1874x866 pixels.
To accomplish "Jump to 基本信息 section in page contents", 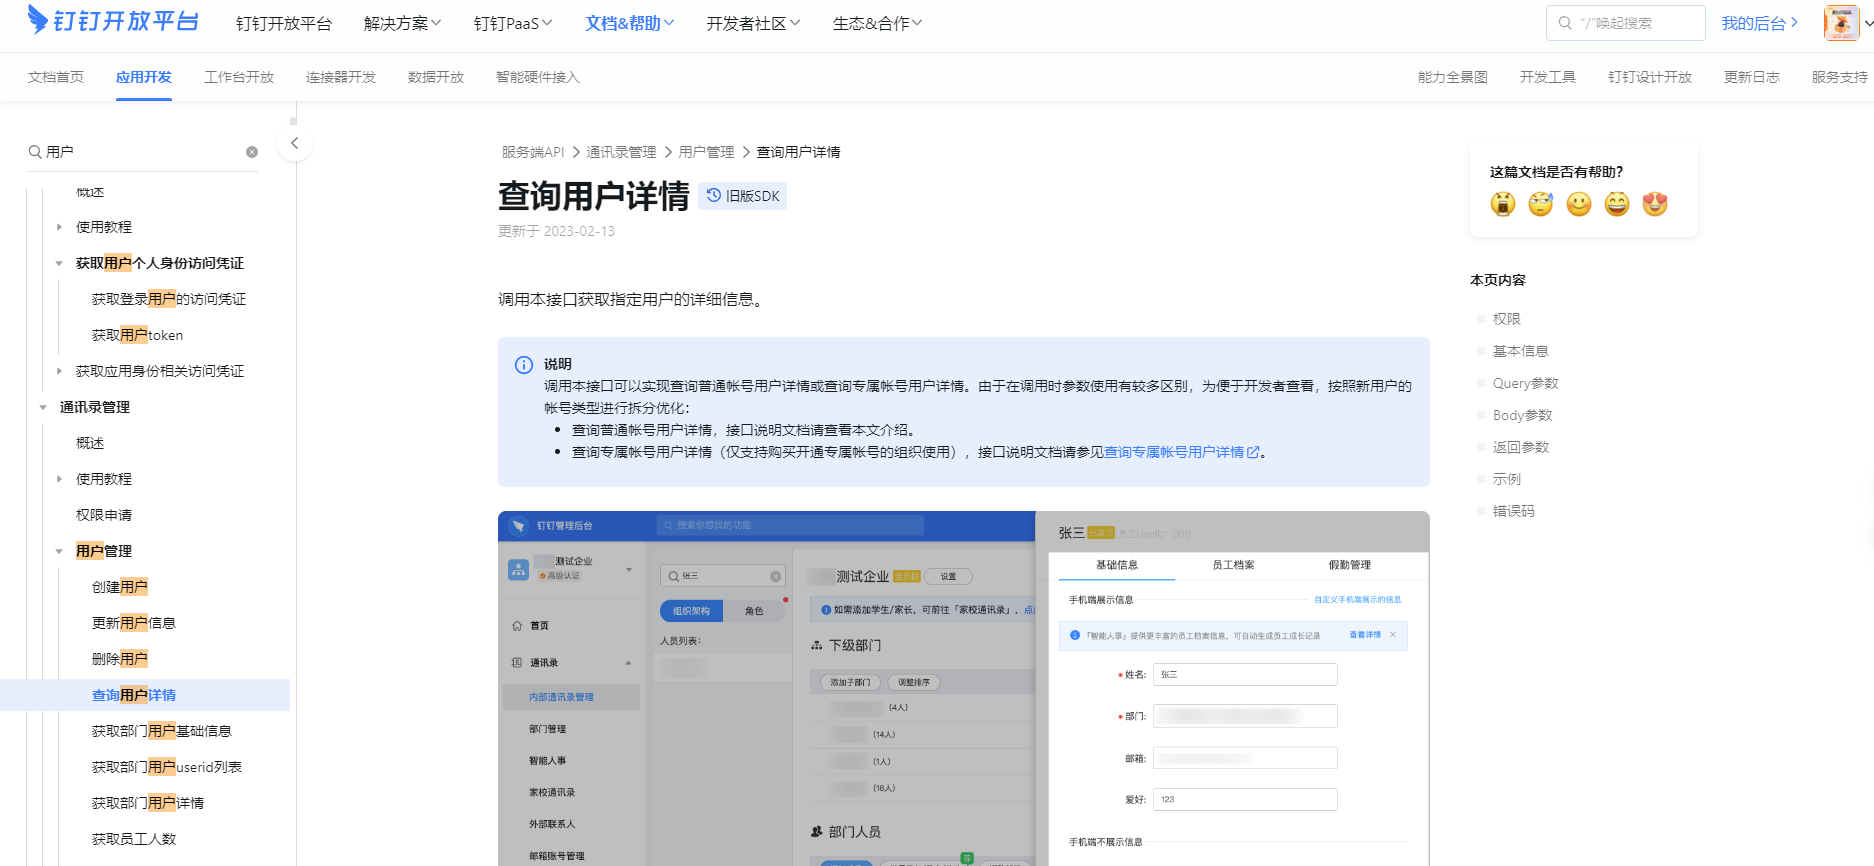I will coord(1520,351).
